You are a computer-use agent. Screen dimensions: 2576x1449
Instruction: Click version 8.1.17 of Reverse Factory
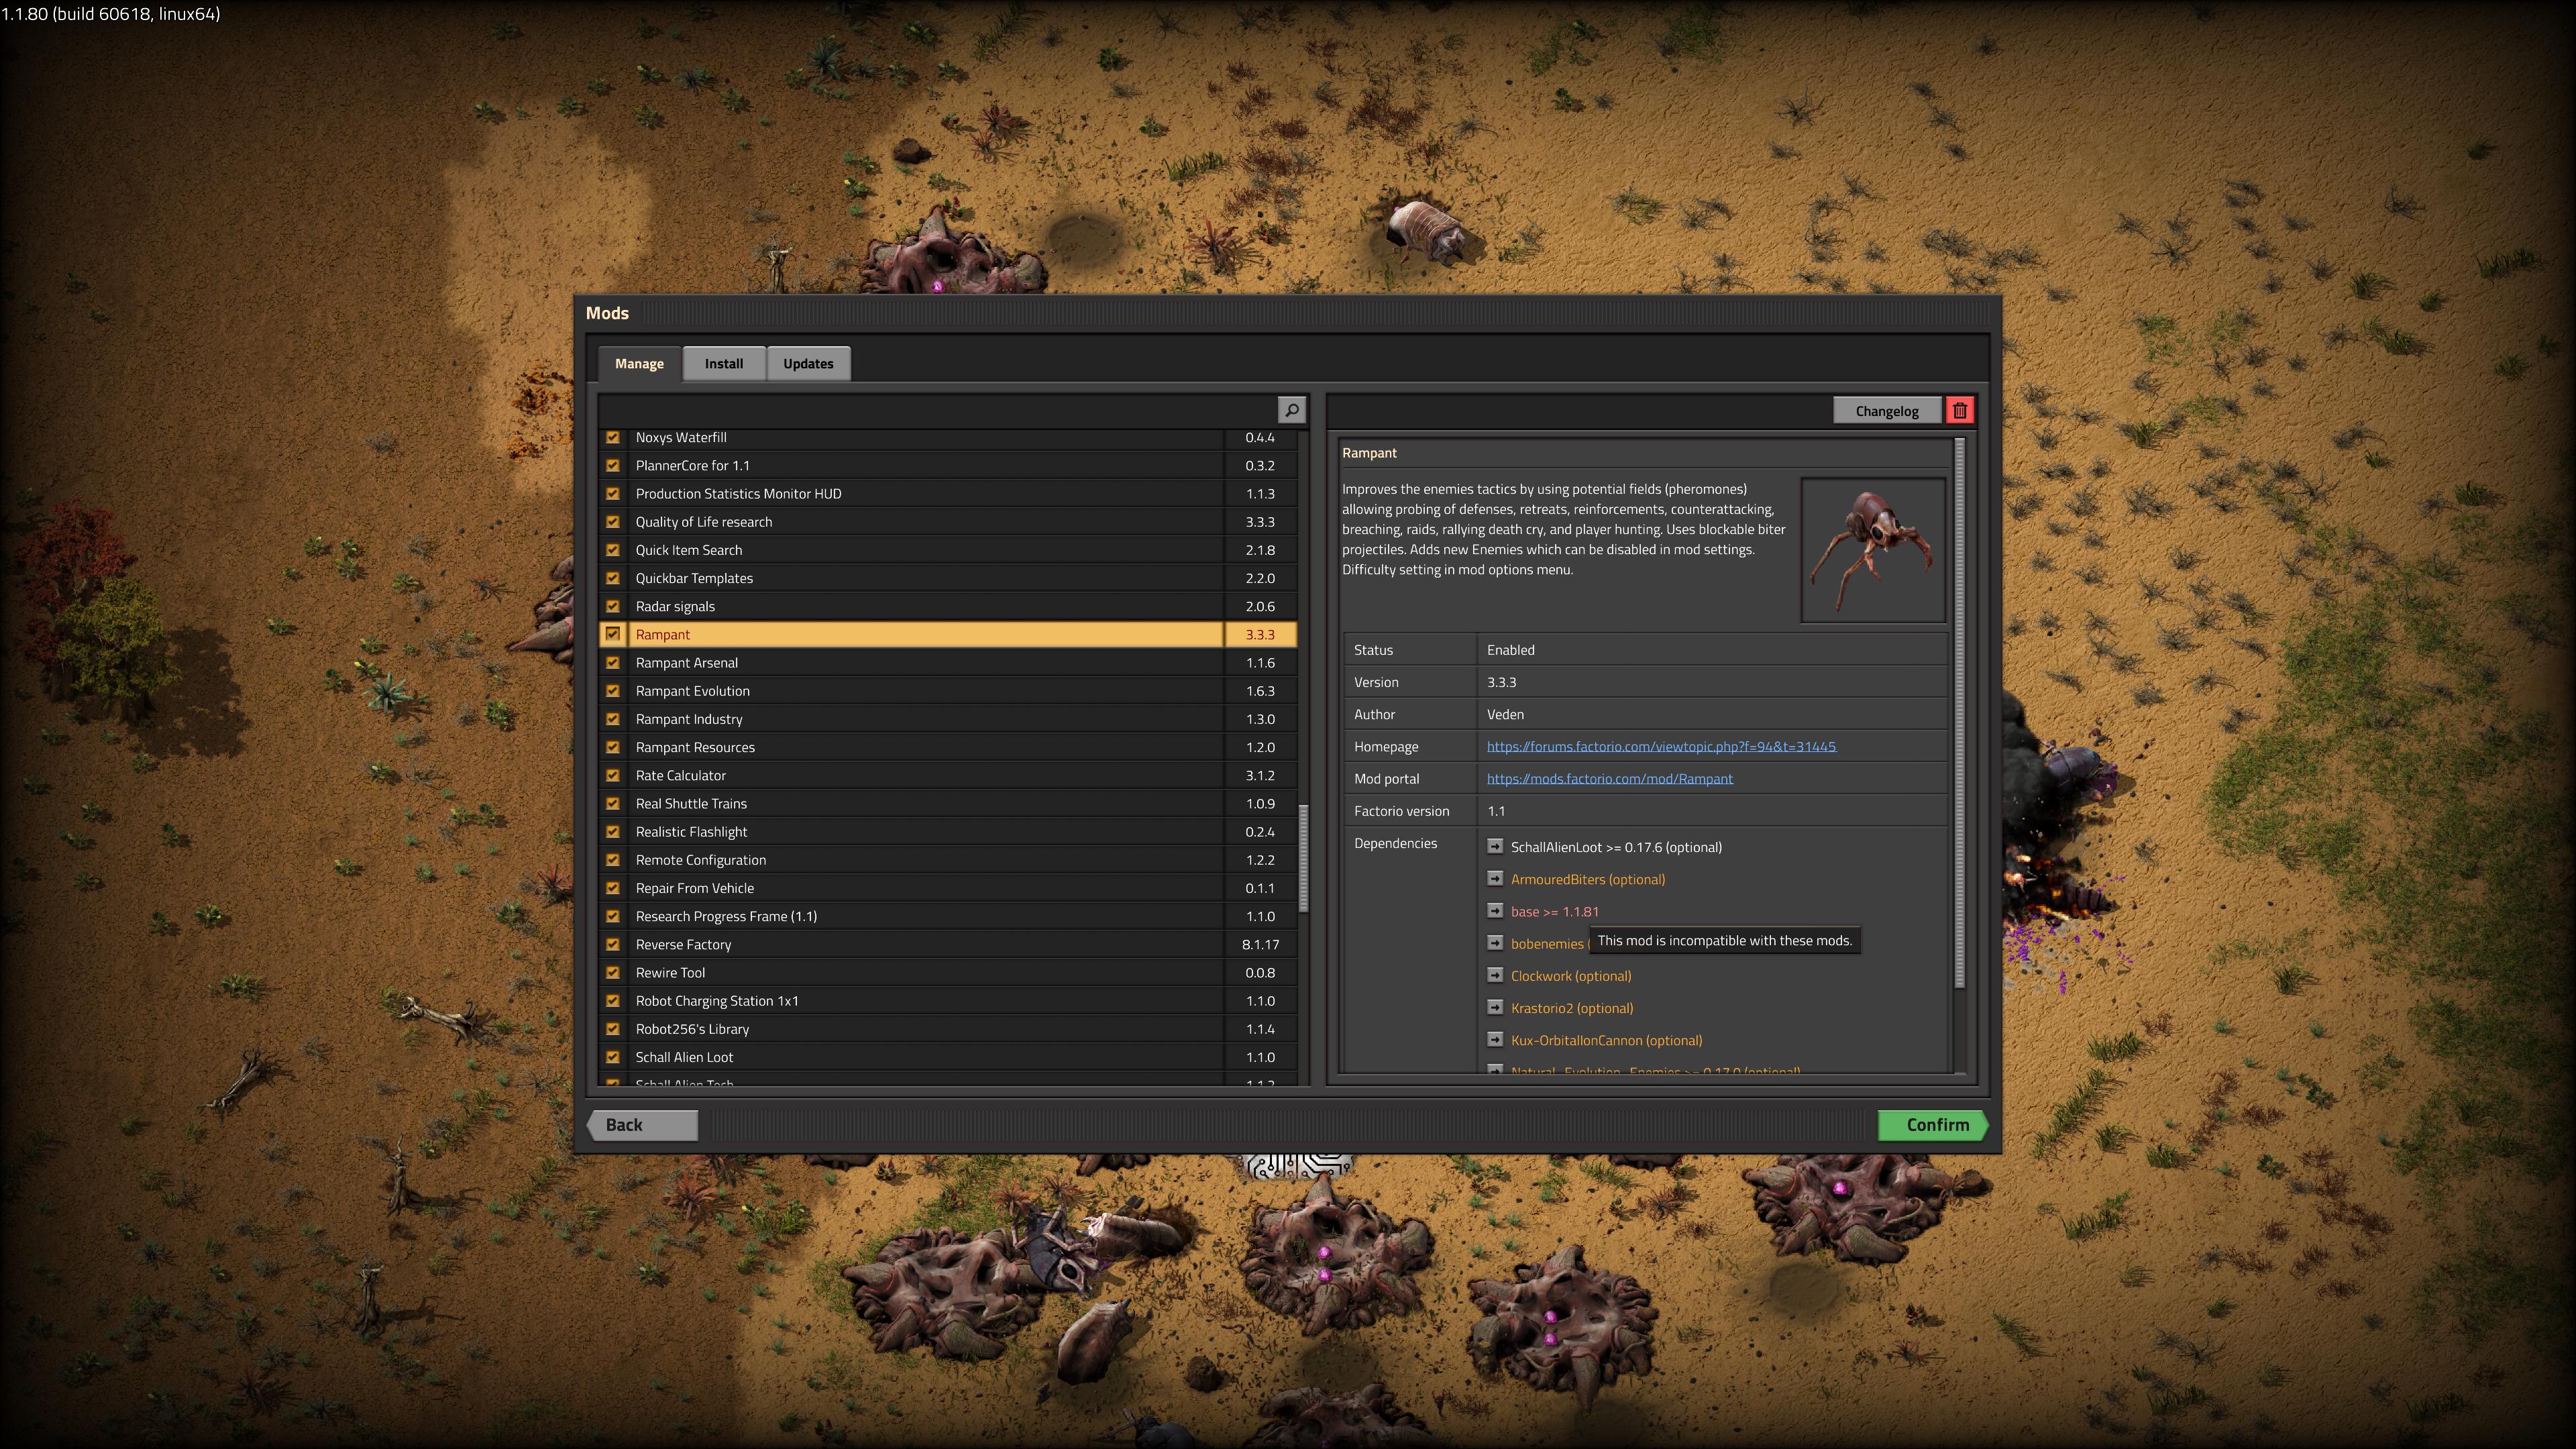(1260, 944)
